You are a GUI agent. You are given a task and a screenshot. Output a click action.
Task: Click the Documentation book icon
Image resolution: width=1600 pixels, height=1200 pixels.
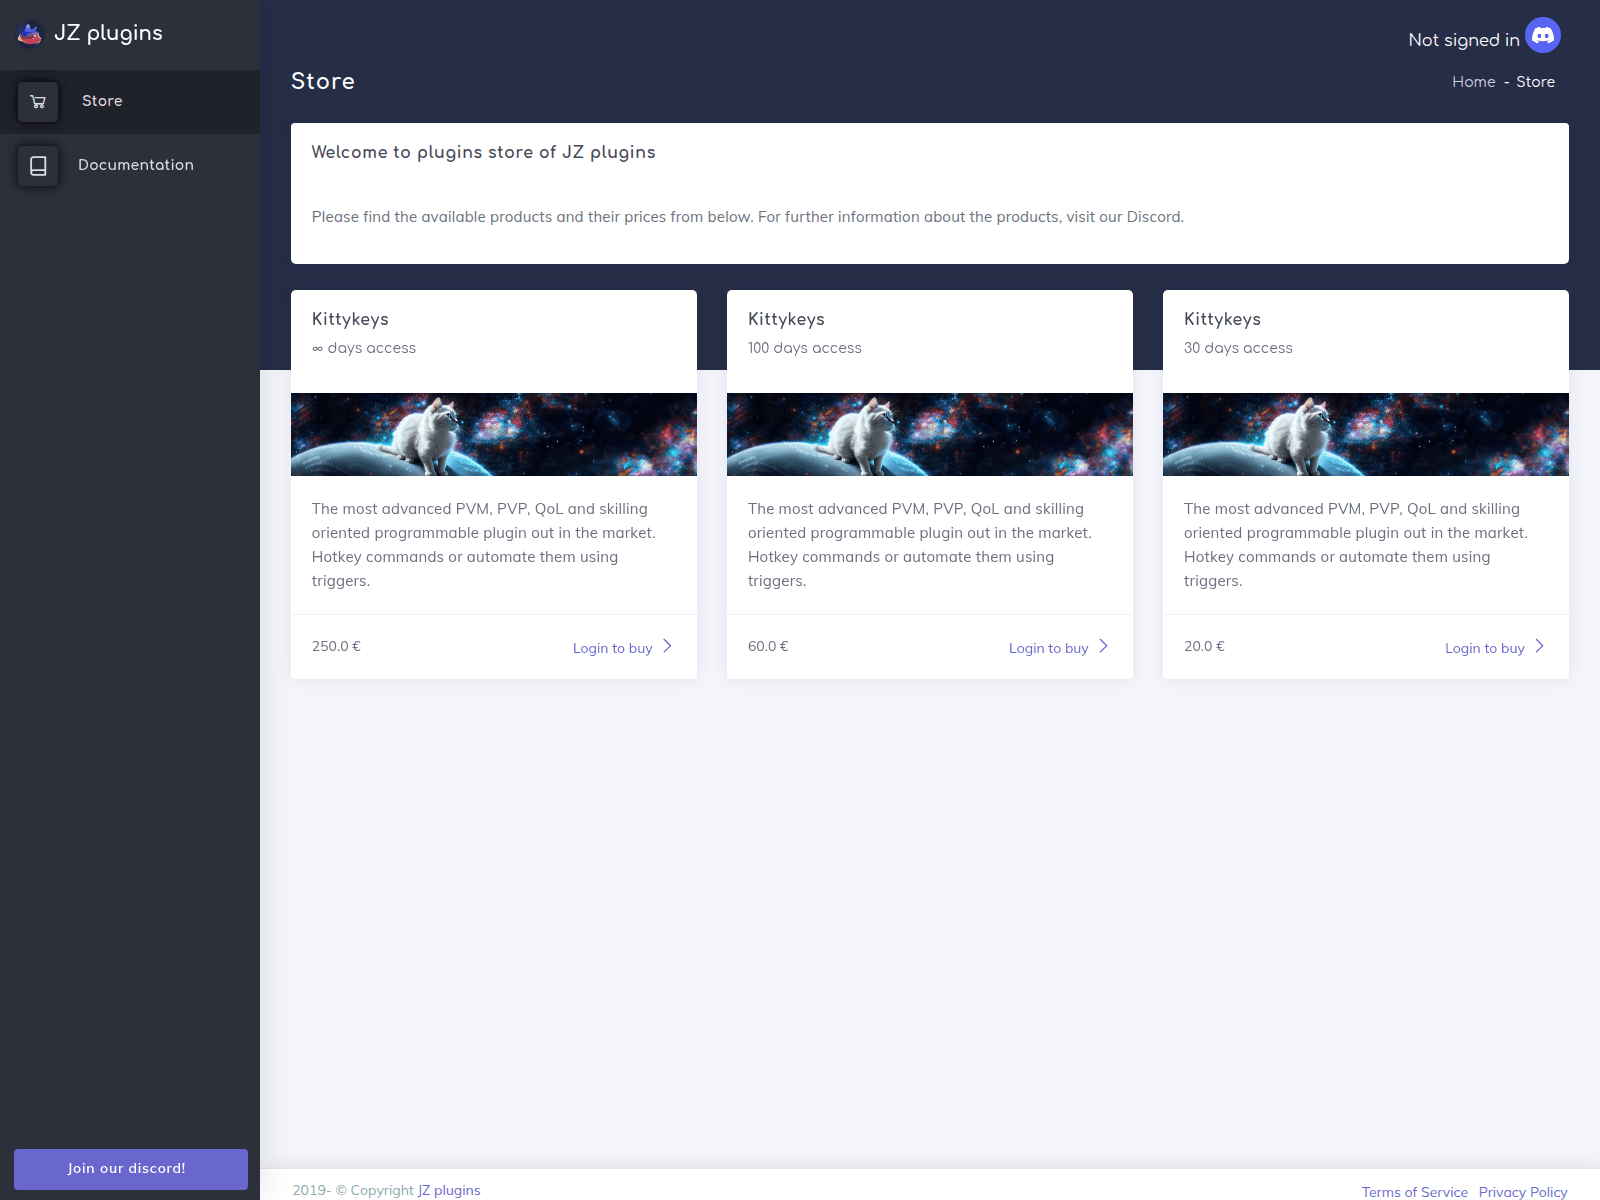coord(38,166)
